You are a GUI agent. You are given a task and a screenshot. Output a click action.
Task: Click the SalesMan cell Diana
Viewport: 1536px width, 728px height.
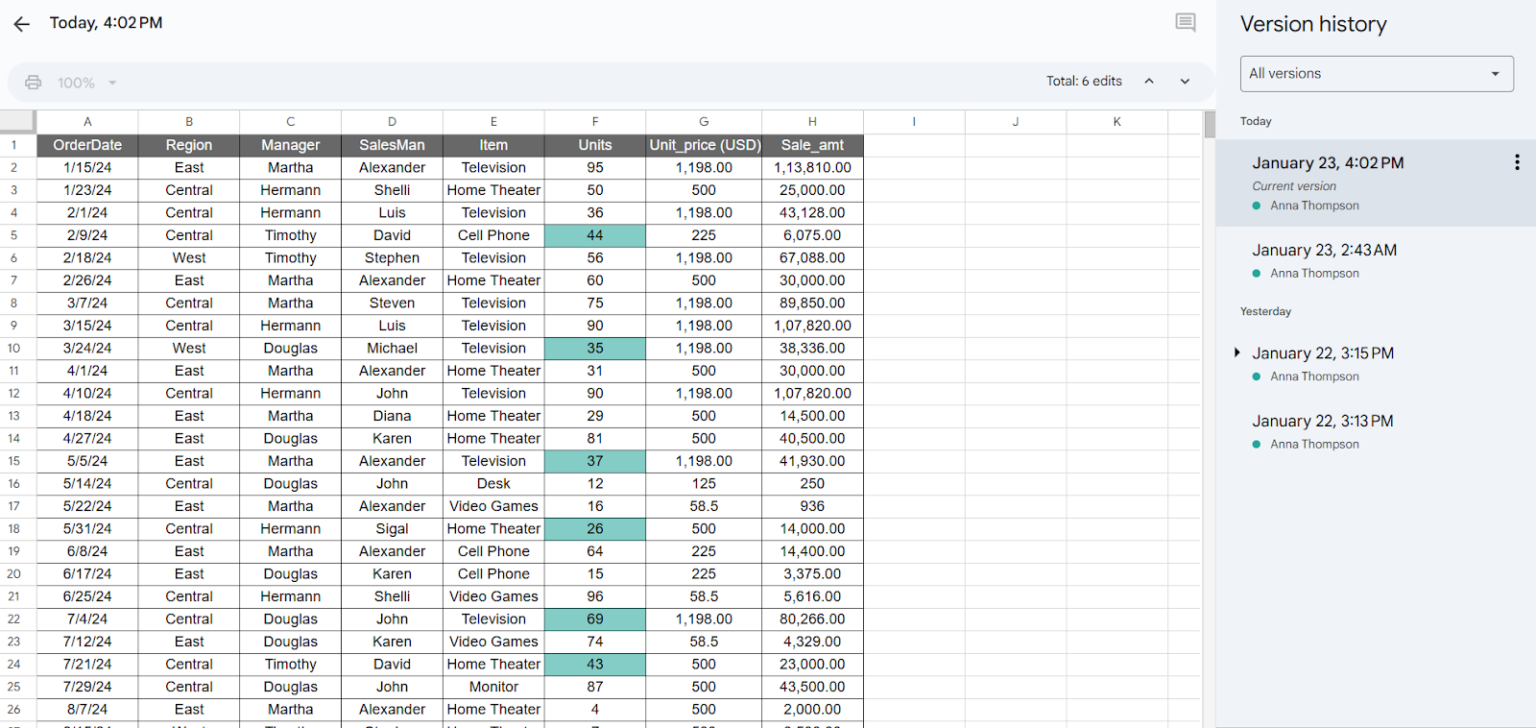pos(392,416)
